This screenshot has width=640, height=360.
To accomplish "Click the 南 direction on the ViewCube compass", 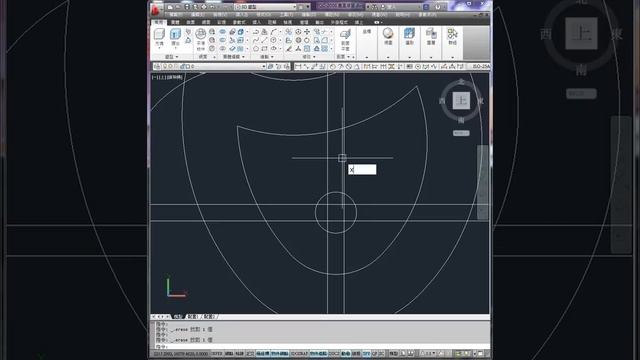I will [x=461, y=120].
